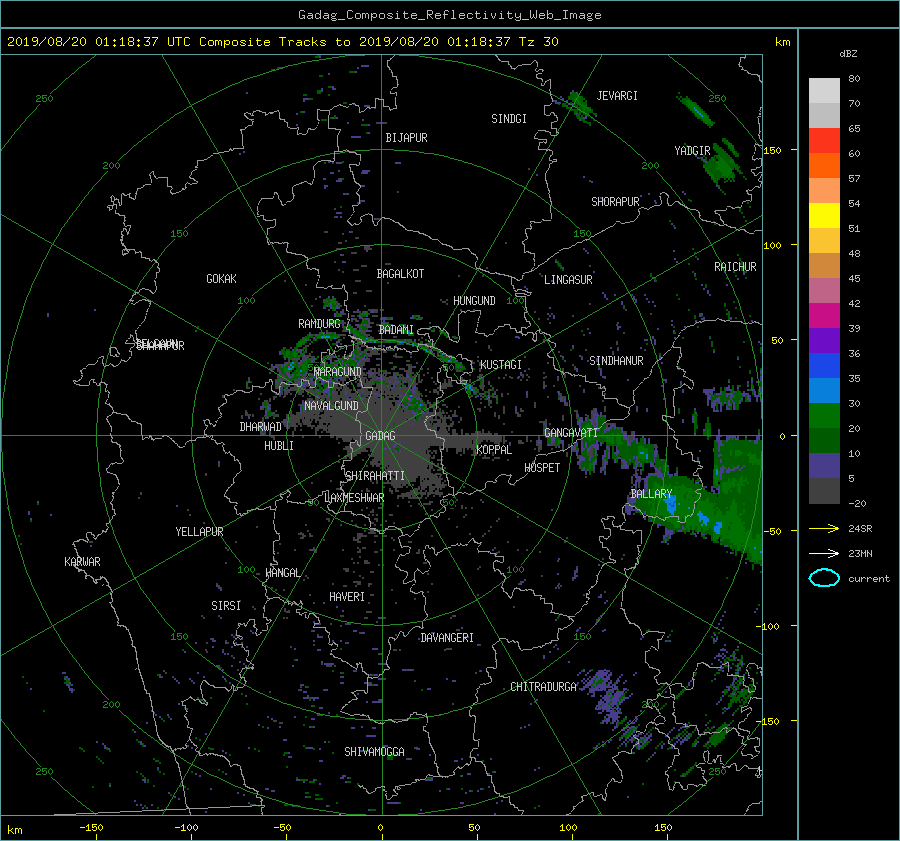Click the KOPPAL city label

(x=494, y=450)
